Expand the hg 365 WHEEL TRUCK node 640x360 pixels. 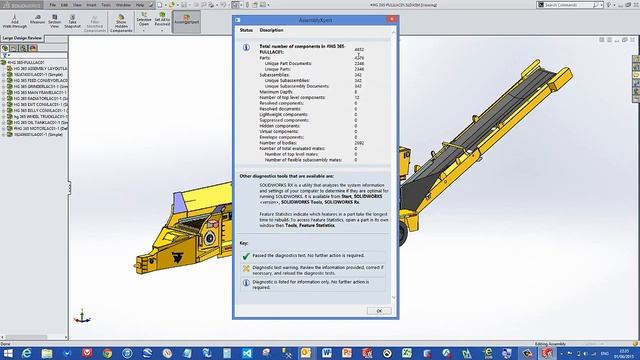[x=4, y=116]
